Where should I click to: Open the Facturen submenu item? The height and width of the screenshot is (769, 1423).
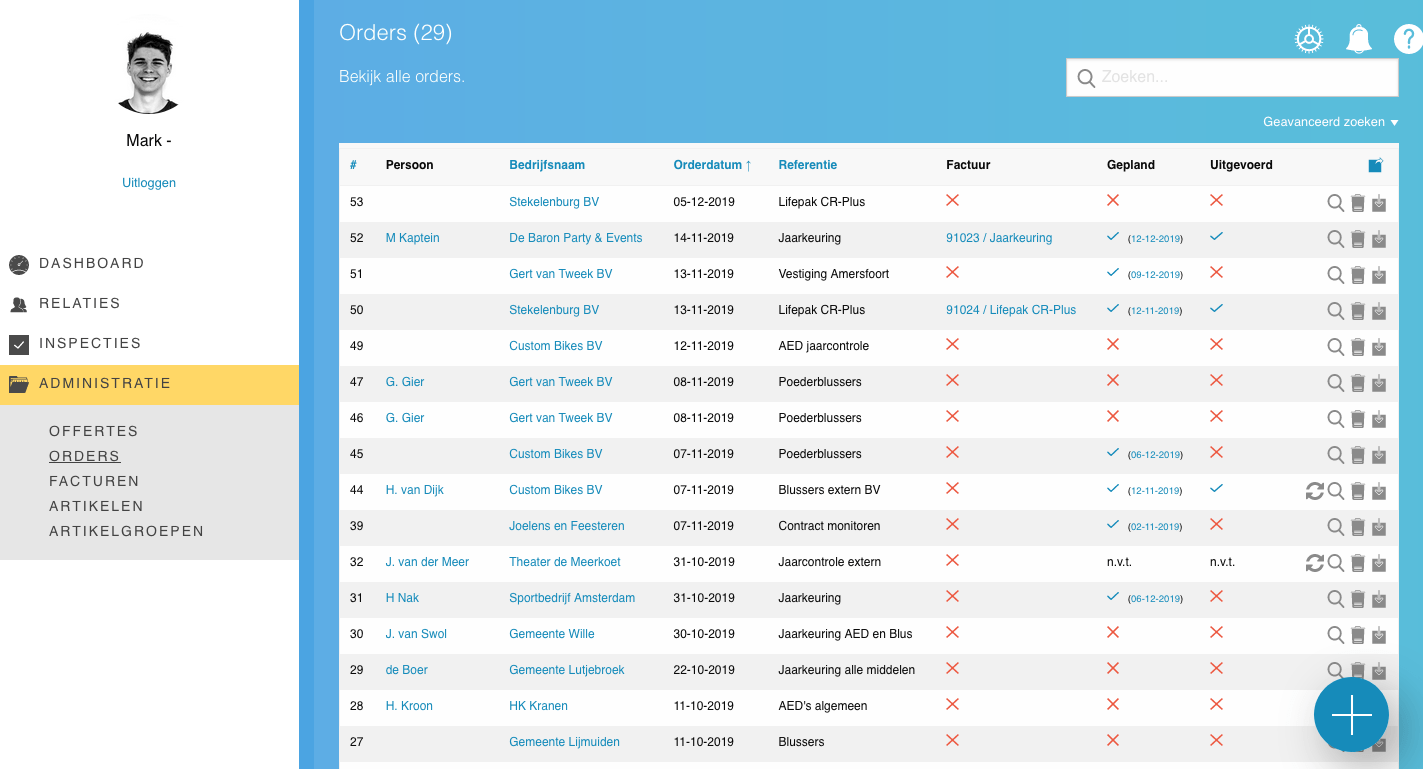pos(94,481)
